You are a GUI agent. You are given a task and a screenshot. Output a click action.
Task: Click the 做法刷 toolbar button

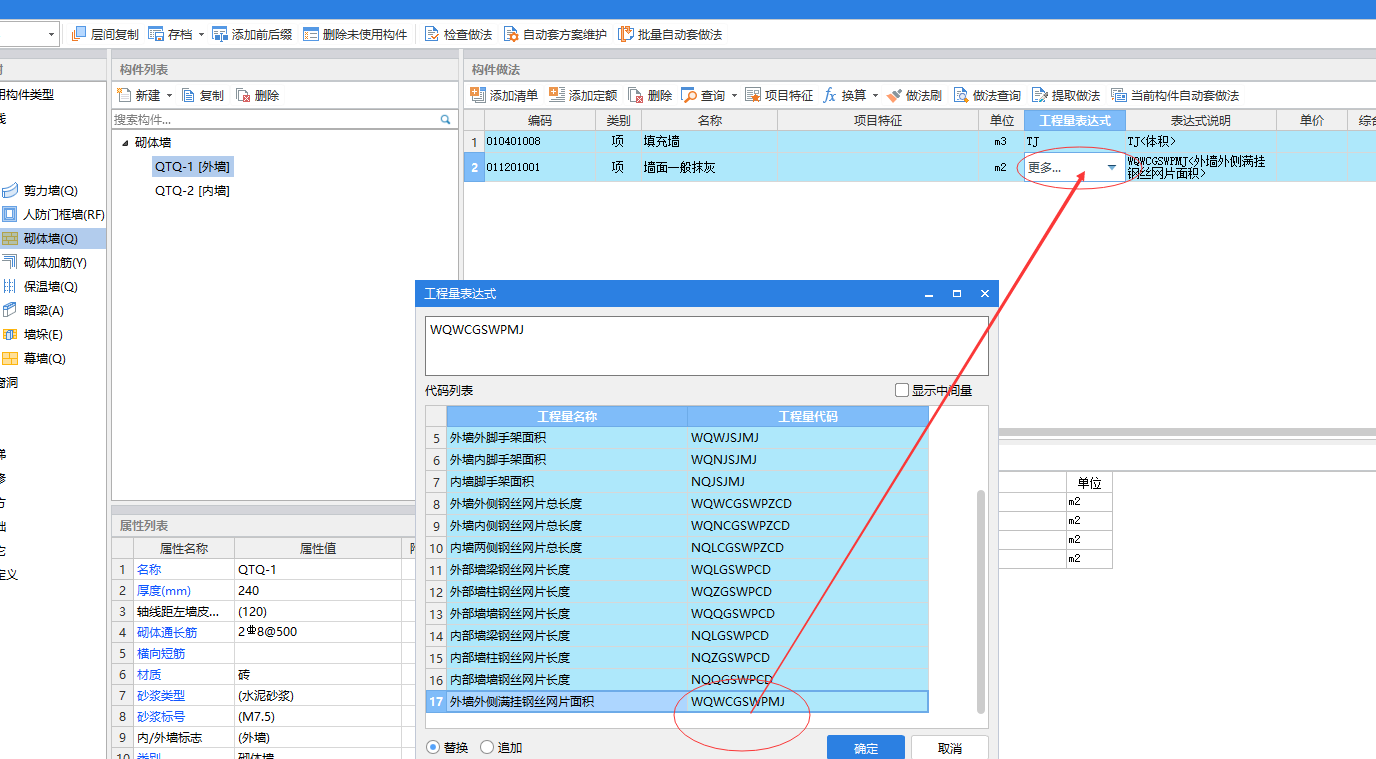point(914,95)
